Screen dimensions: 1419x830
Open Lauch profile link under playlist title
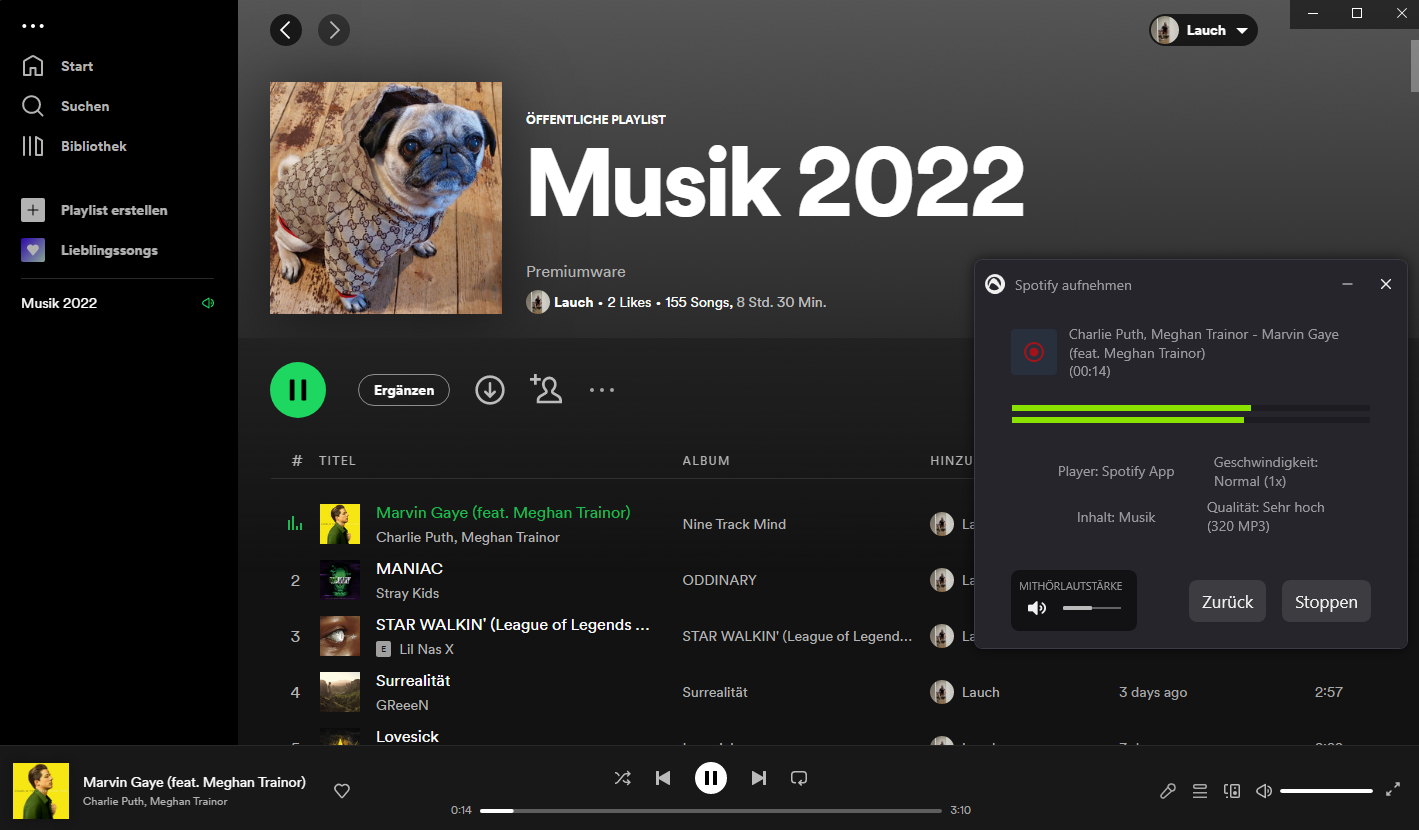coord(573,302)
